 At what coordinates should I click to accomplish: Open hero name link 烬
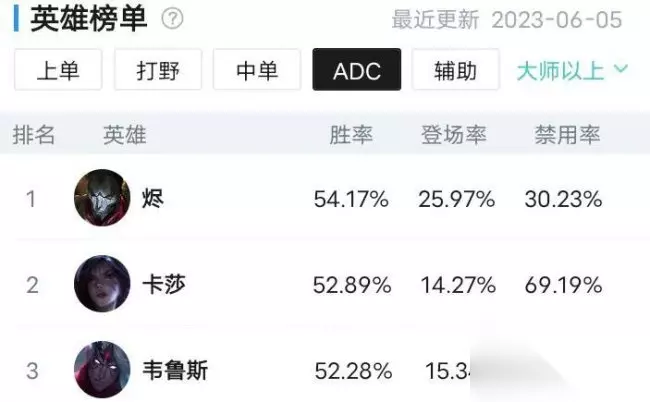[153, 199]
